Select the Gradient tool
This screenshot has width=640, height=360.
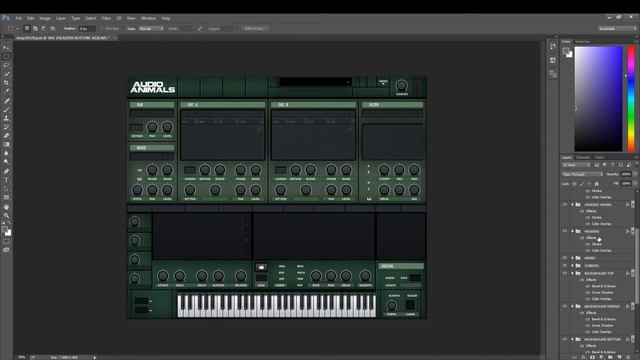tap(6, 144)
